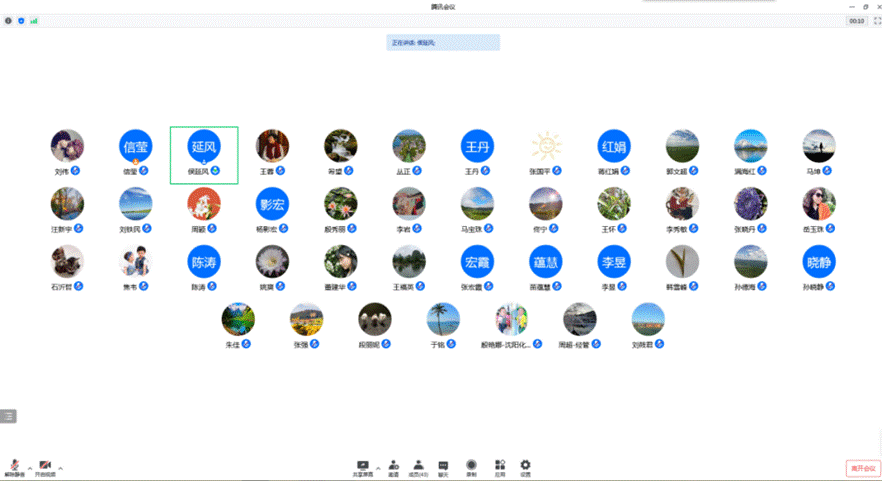882x481 pixels.
Task: Open the 成员(43) members list
Action: click(418, 466)
